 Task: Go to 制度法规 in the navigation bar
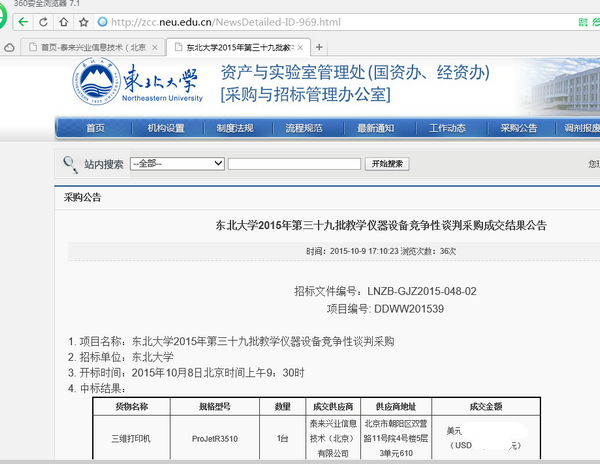point(235,128)
